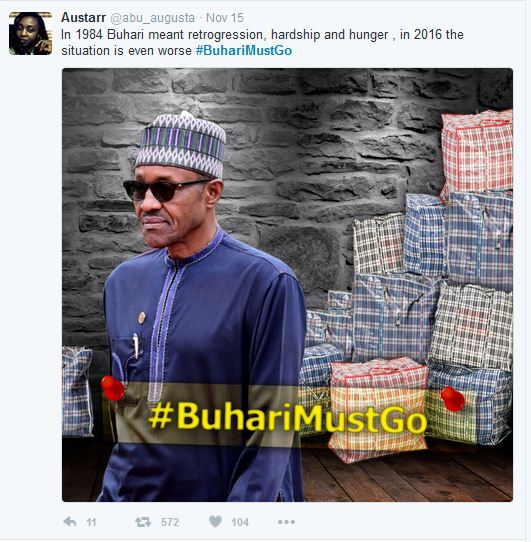
Task: Open the attached image on stone wall
Action: [287, 285]
